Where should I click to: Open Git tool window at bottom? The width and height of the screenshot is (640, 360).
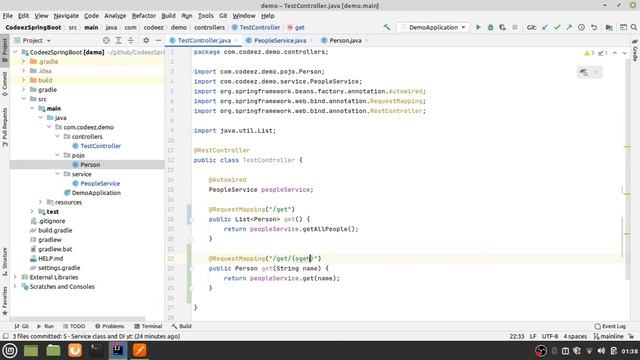click(x=22, y=326)
